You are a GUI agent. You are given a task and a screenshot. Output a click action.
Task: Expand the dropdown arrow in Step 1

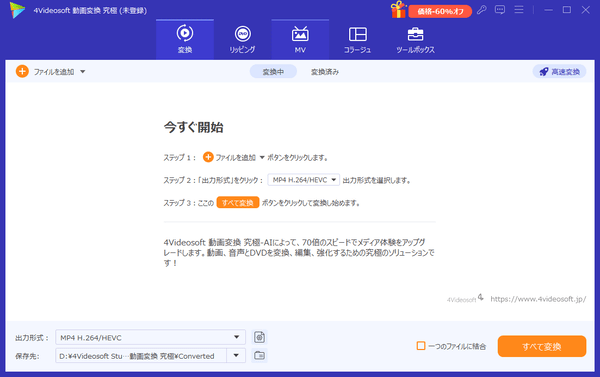262,157
